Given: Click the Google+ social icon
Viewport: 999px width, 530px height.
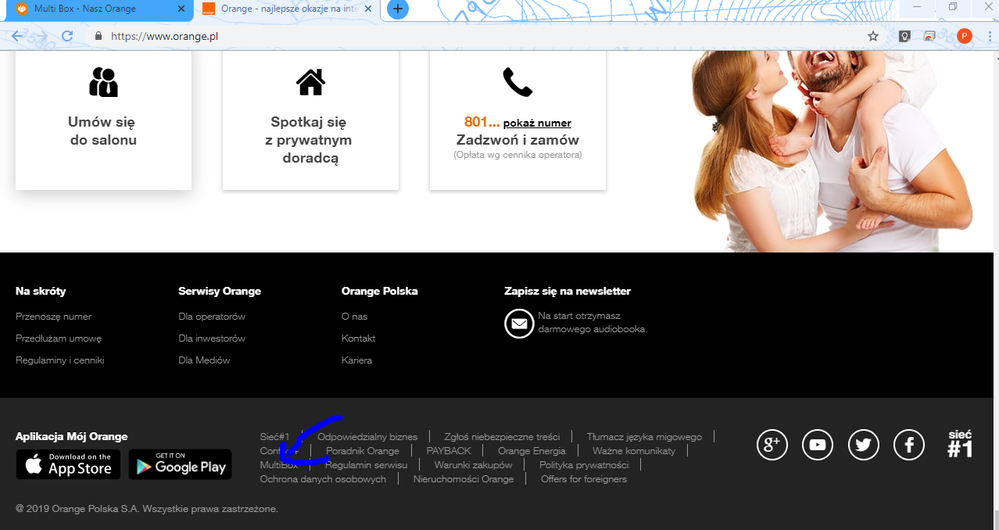Looking at the screenshot, I should coord(771,445).
